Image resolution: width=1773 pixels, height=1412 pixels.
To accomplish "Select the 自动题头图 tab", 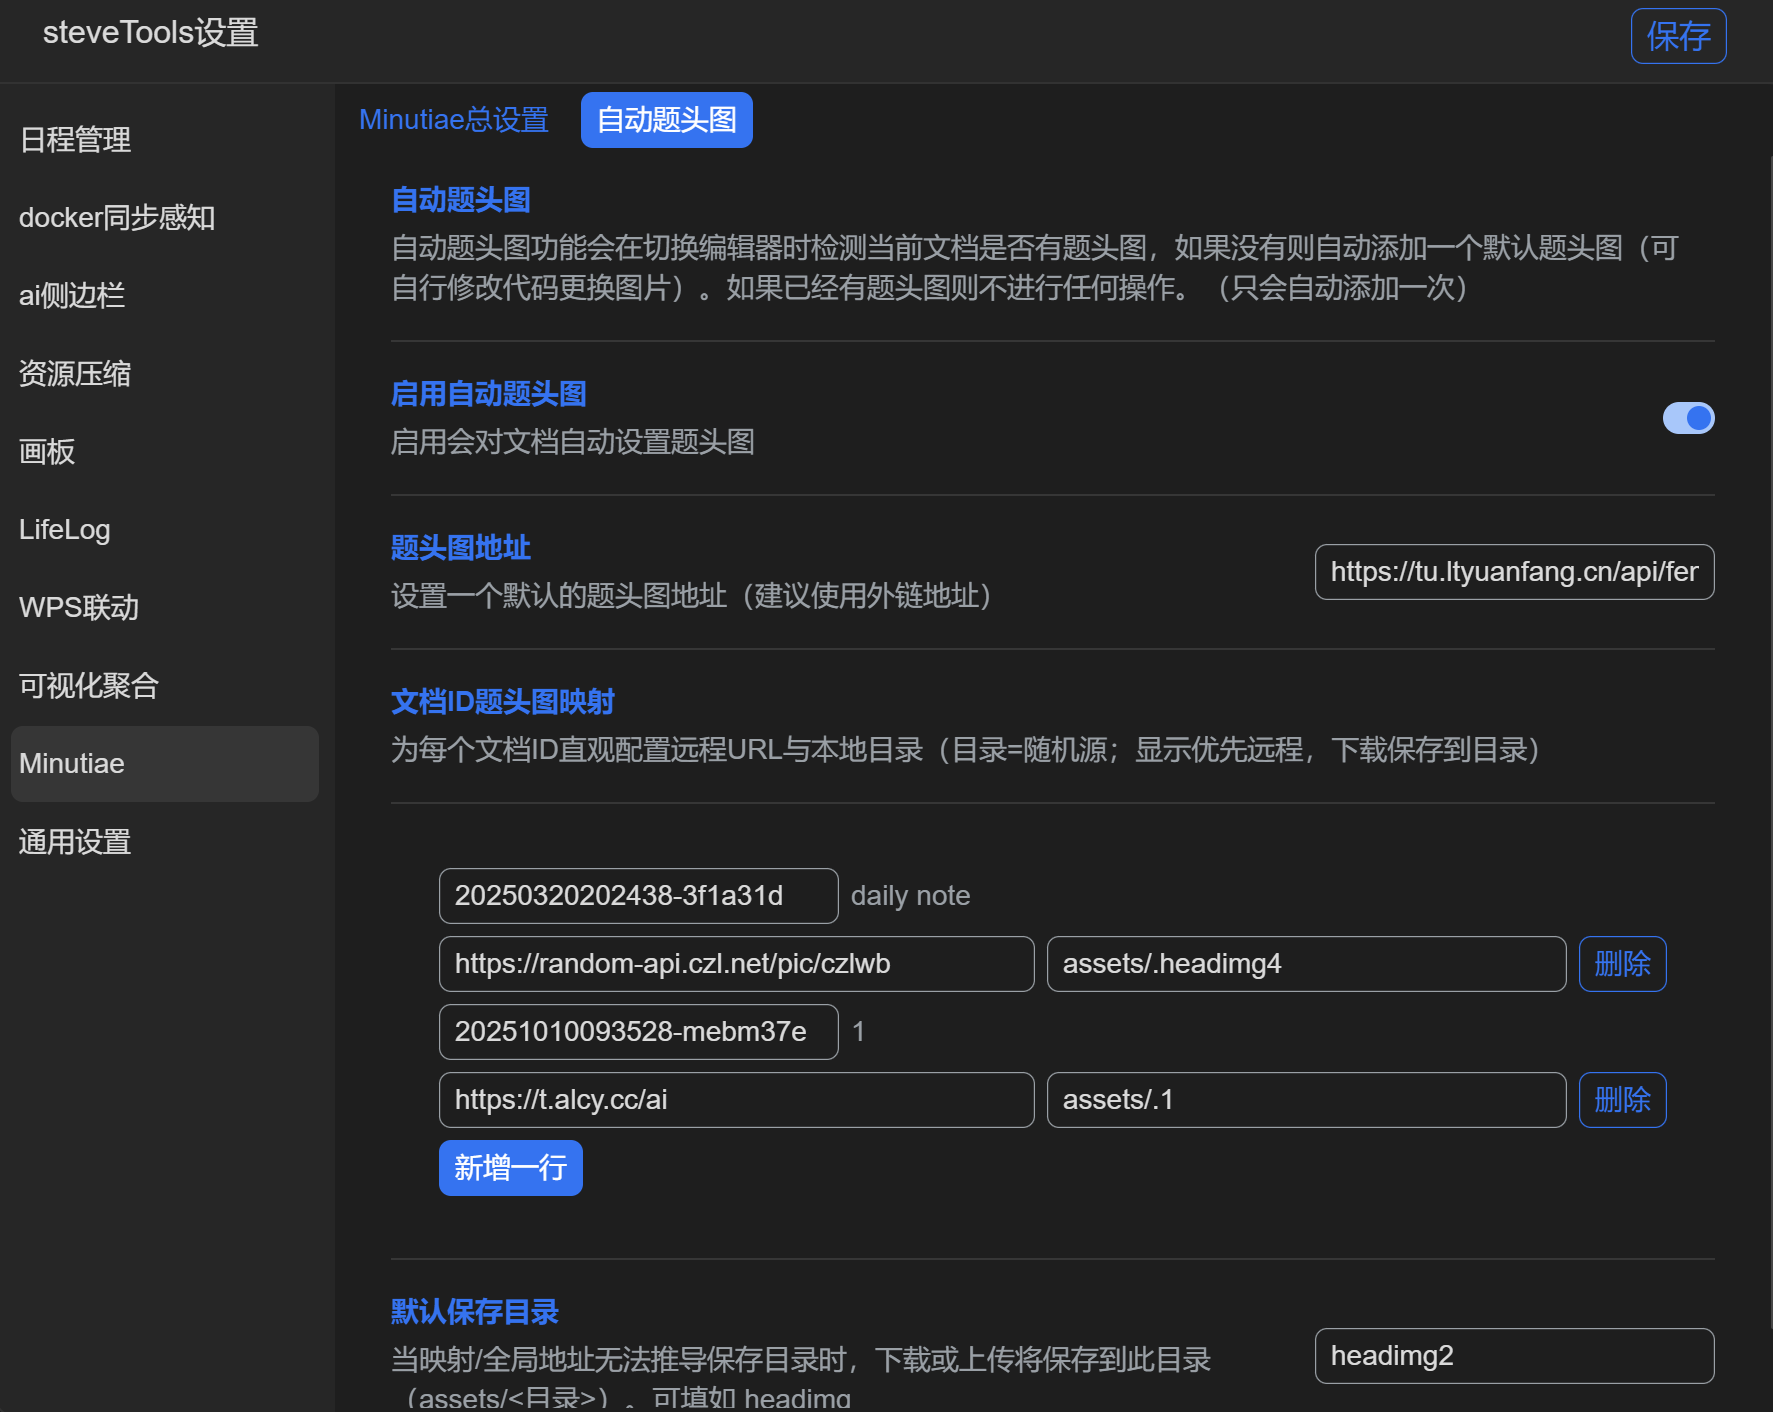I will pyautogui.click(x=666, y=120).
